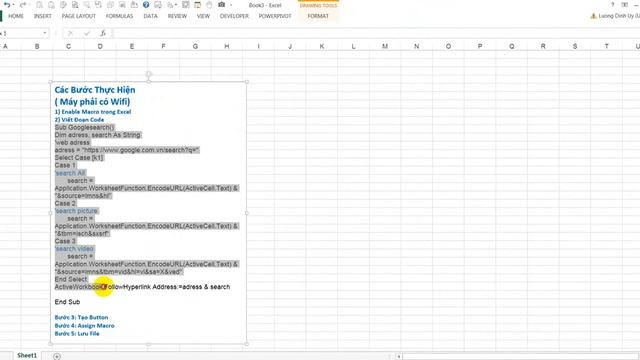Click the '&tbm=isch&sxsrf' string line
Image resolution: width=640 pixels, height=360 pixels.
tap(82, 233)
